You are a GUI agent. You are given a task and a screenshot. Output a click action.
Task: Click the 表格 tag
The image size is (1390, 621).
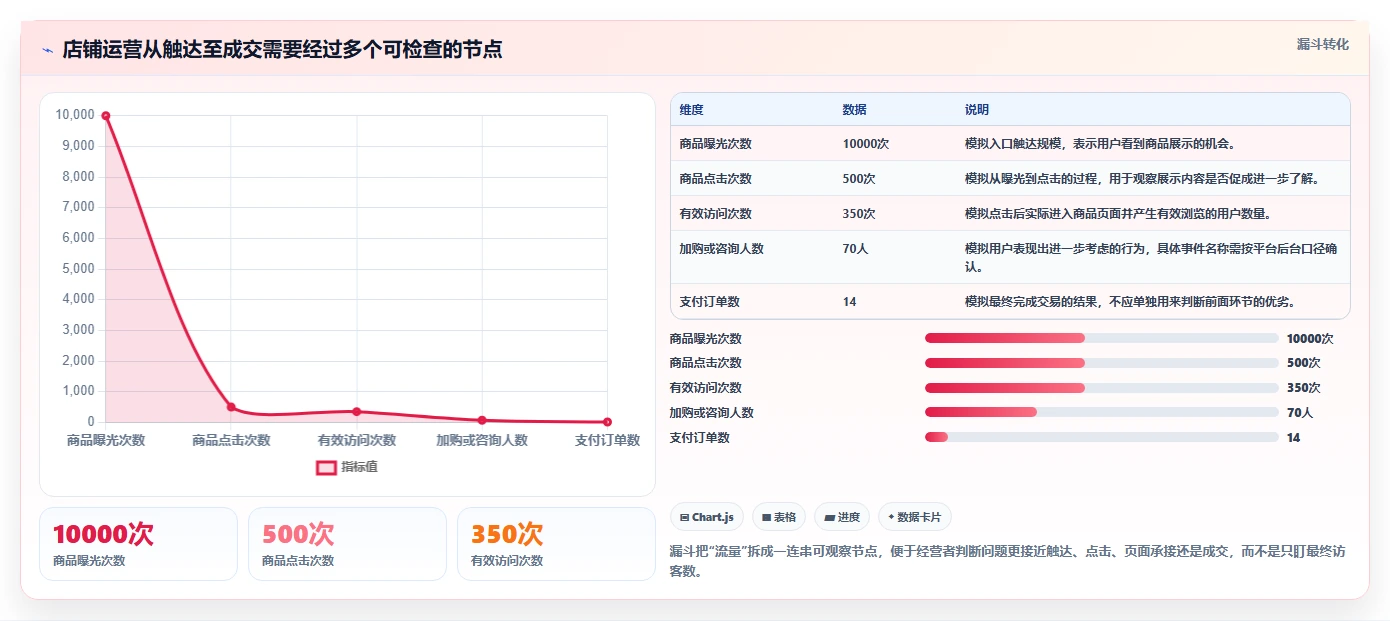pyautogui.click(x=779, y=517)
